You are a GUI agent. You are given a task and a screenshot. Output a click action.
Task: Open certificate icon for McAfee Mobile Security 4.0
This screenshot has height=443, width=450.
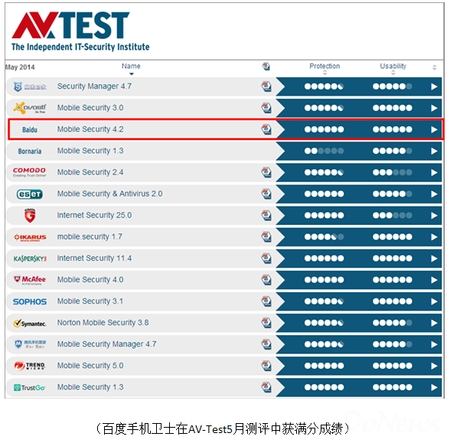[266, 280]
